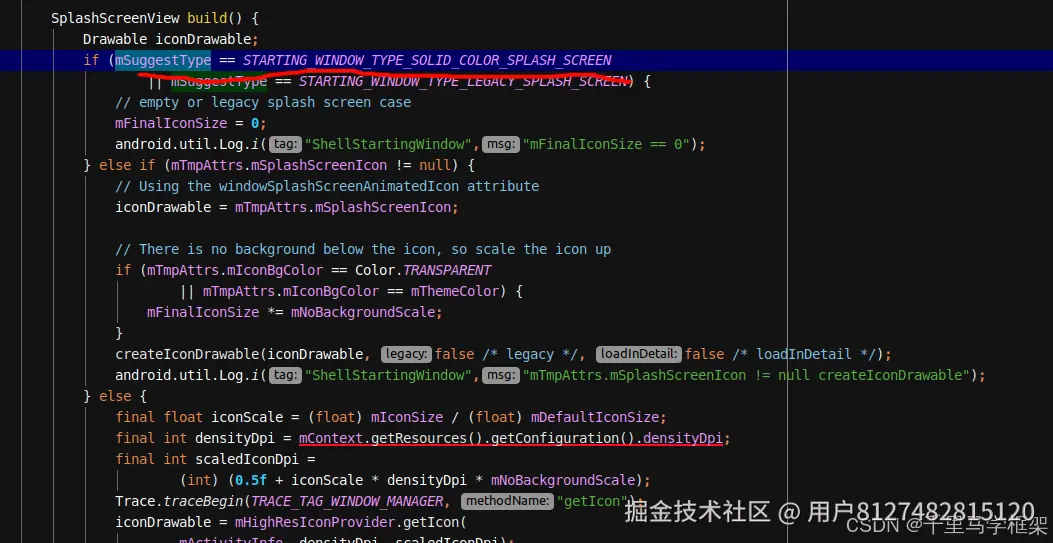
Task: Click the createIconDrawable( method call
Action: coord(191,354)
